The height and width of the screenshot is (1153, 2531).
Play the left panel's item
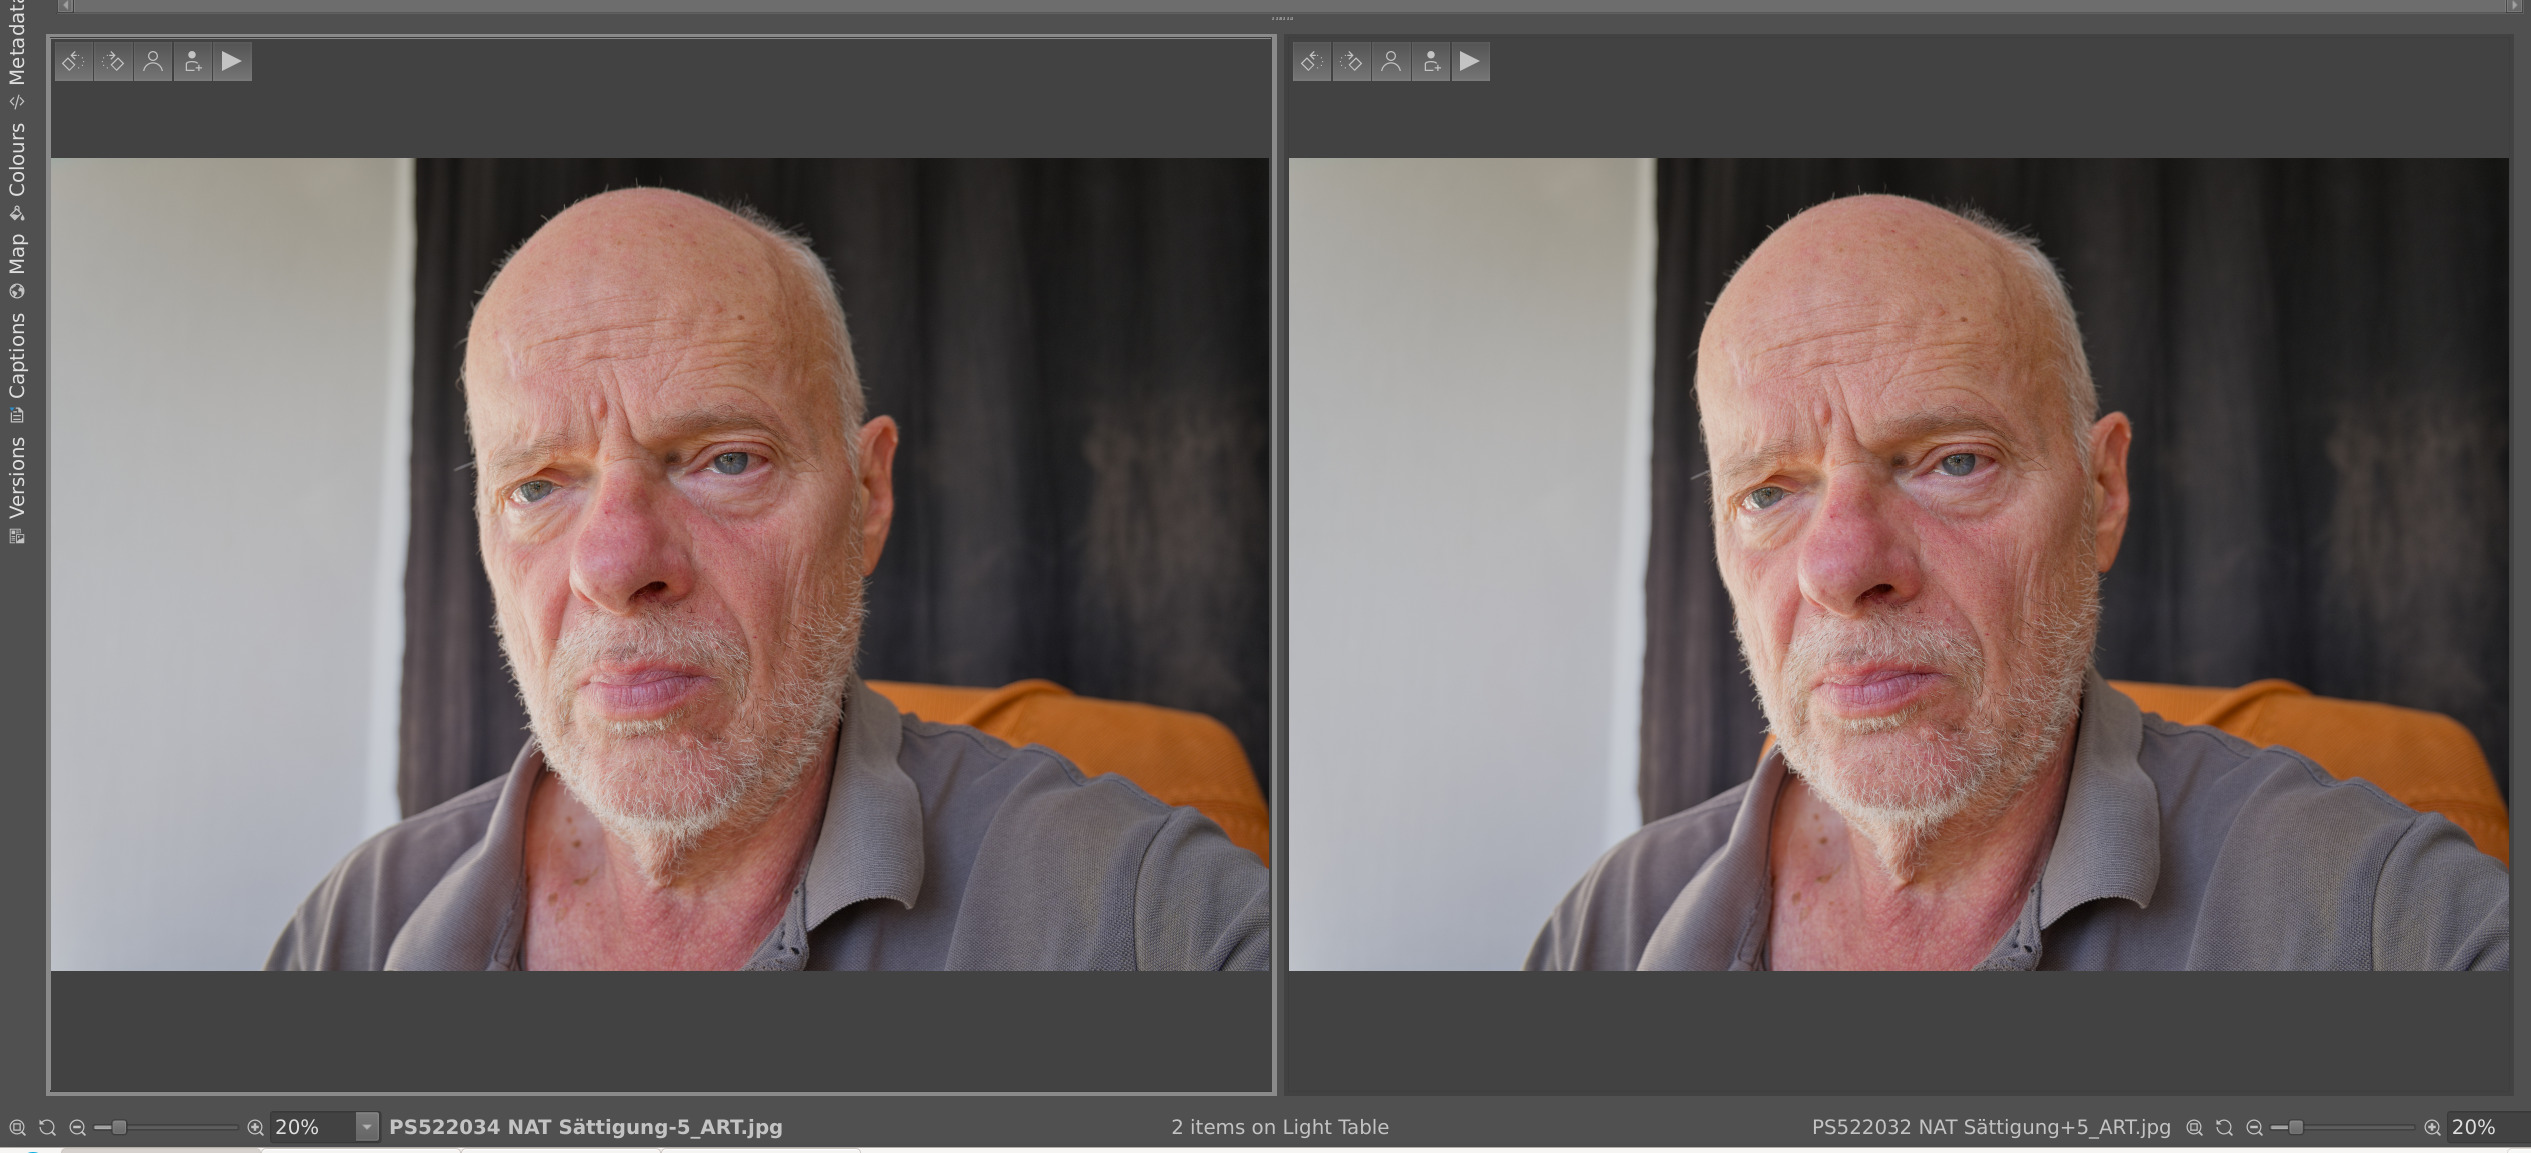pos(231,62)
